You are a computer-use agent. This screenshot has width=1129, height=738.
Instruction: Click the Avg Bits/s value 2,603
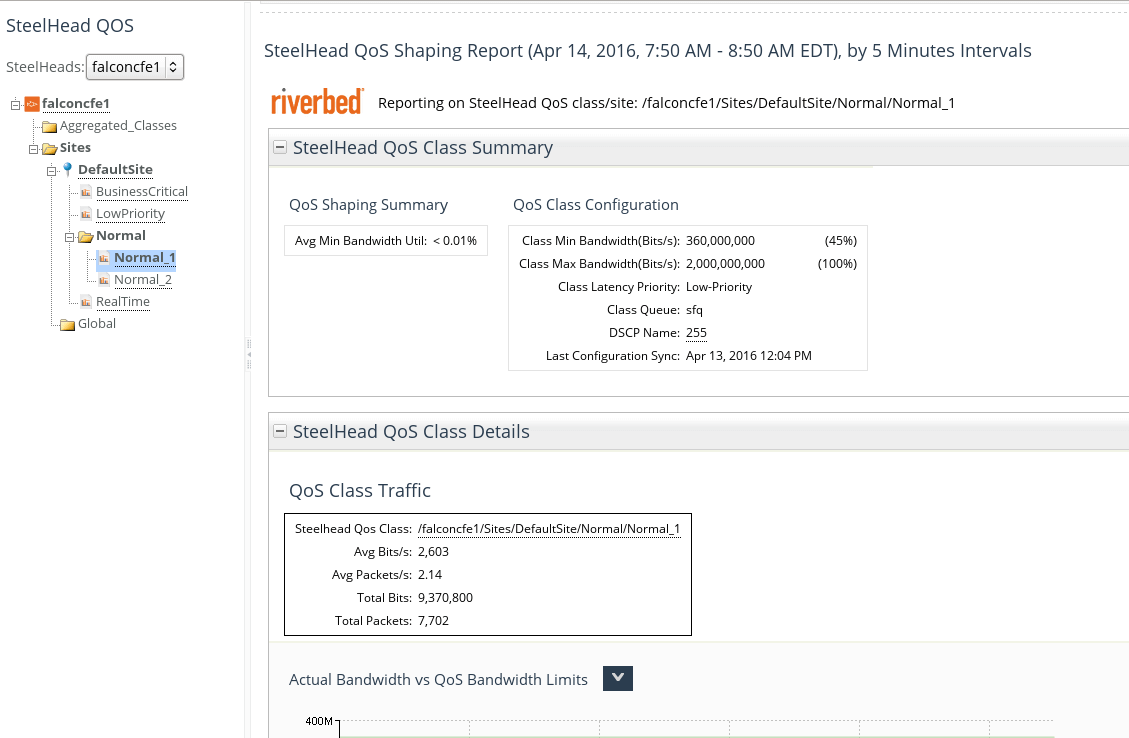[x=433, y=552]
